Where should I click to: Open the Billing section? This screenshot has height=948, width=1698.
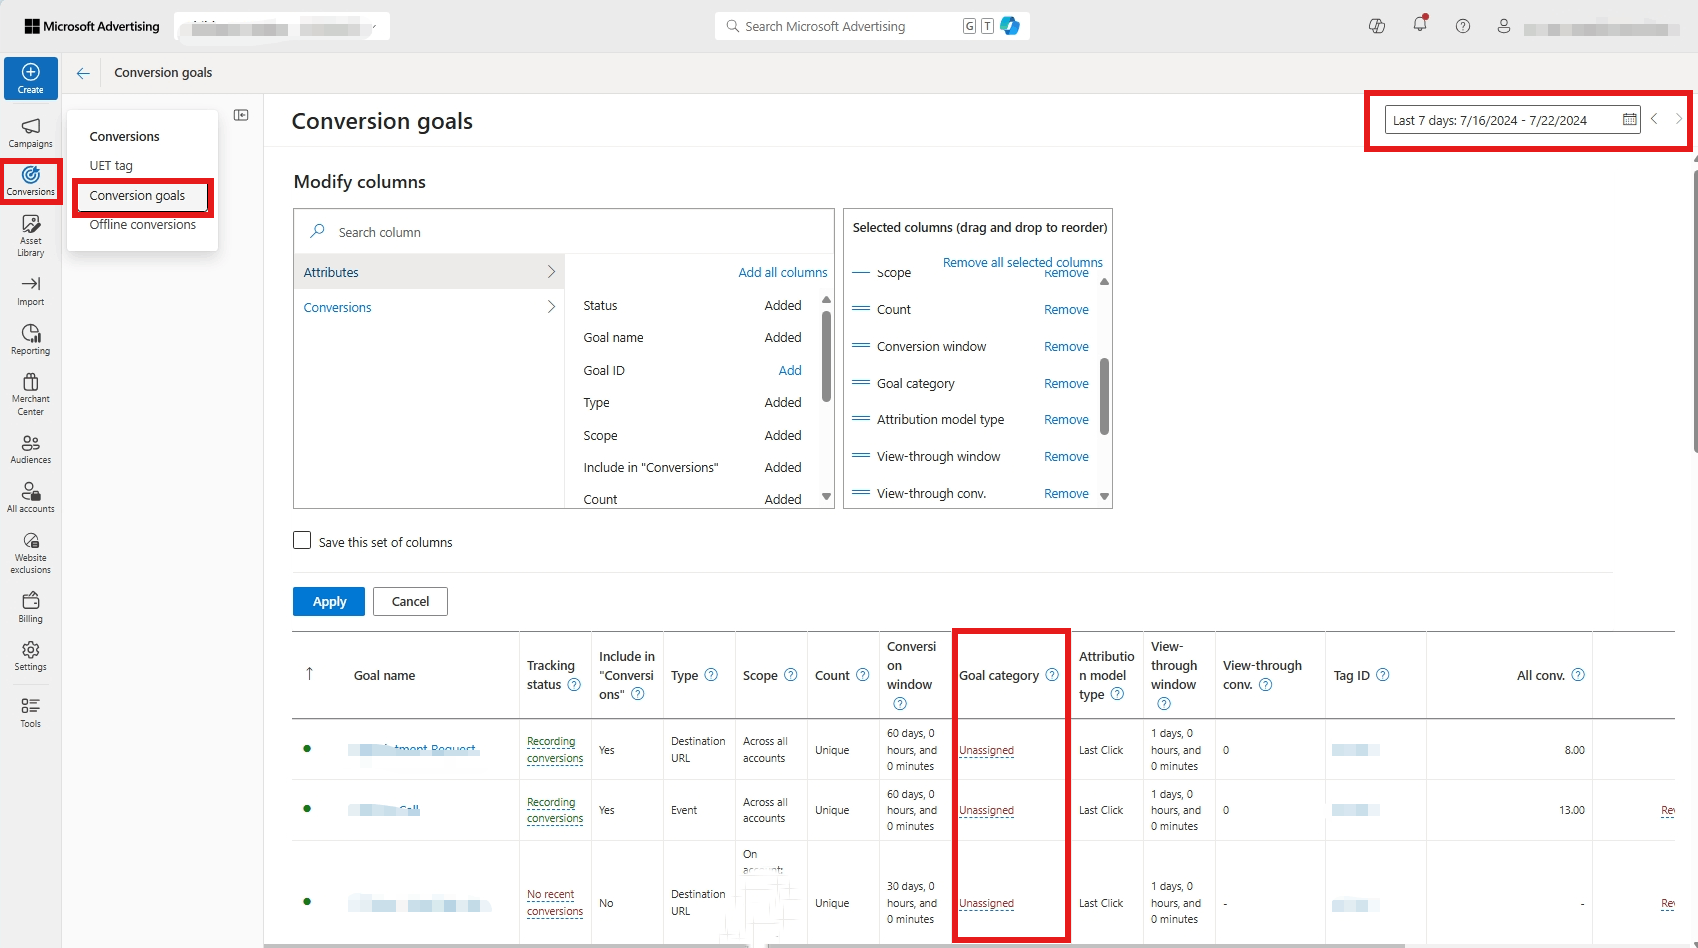[x=30, y=607]
